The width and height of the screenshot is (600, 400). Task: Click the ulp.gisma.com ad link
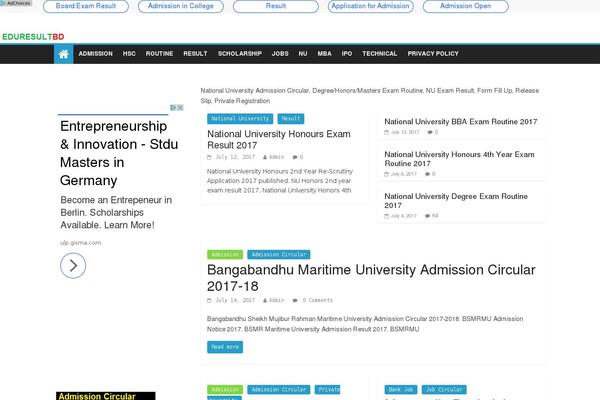click(x=81, y=243)
